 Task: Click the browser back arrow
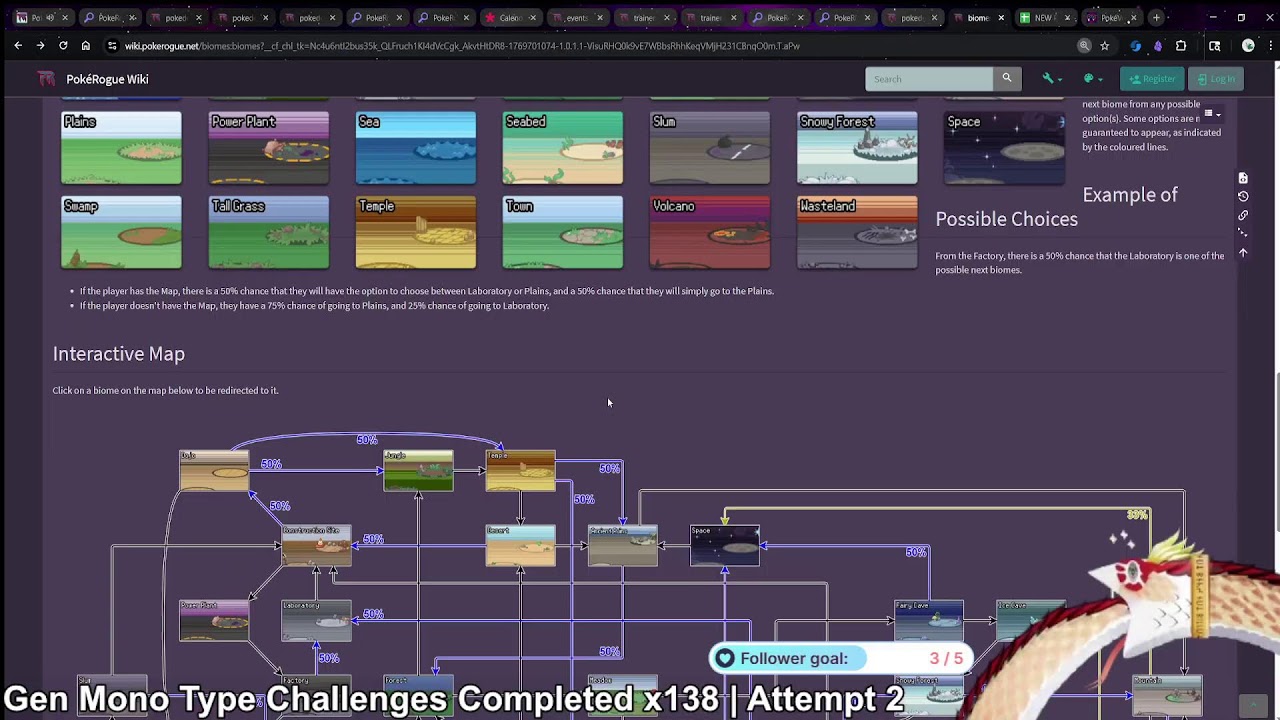[x=18, y=46]
